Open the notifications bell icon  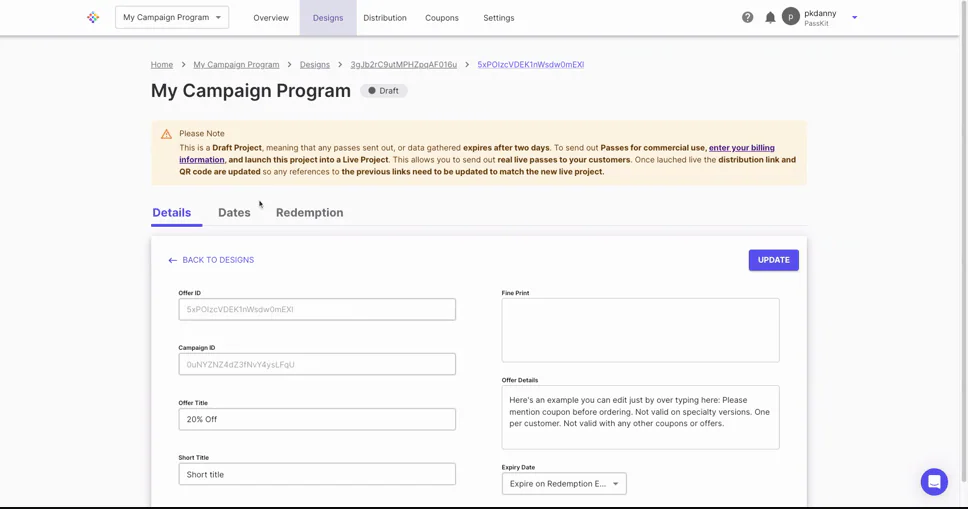(770, 17)
